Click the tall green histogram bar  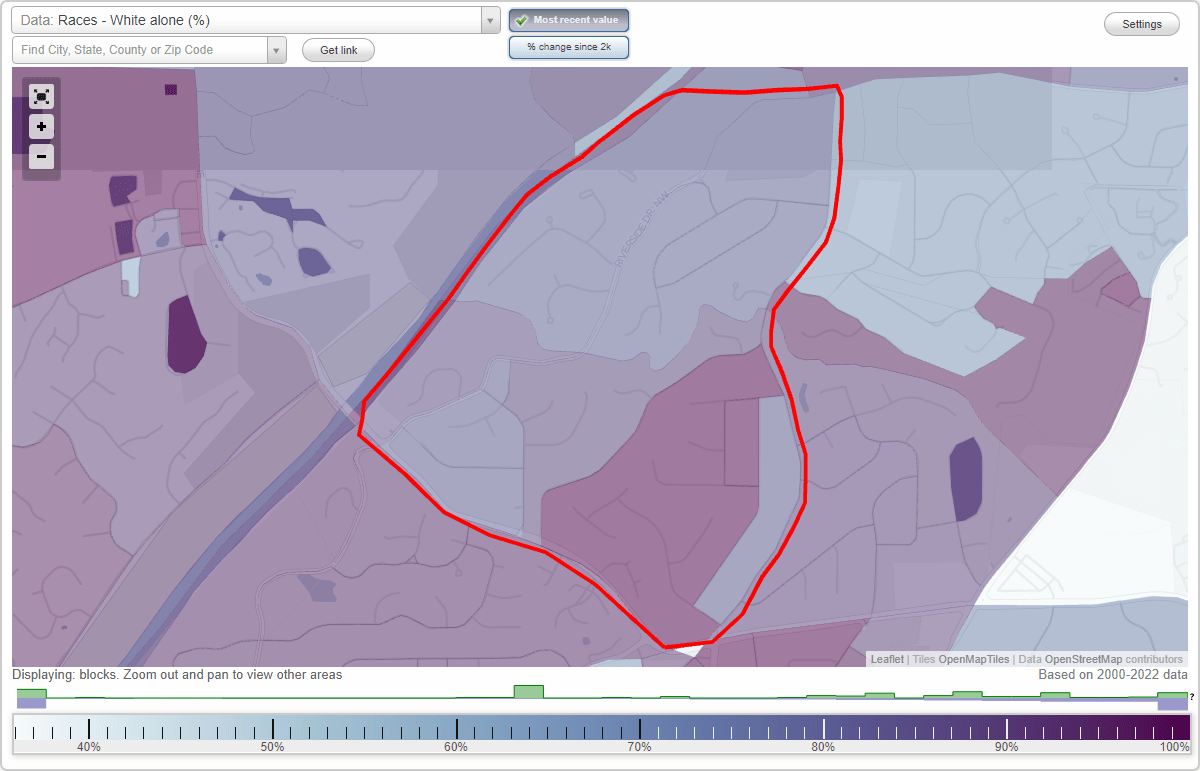coord(528,692)
